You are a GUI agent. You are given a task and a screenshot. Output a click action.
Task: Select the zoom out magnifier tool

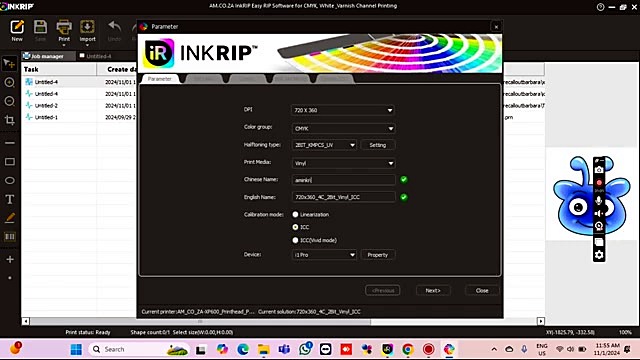[x=9, y=101]
